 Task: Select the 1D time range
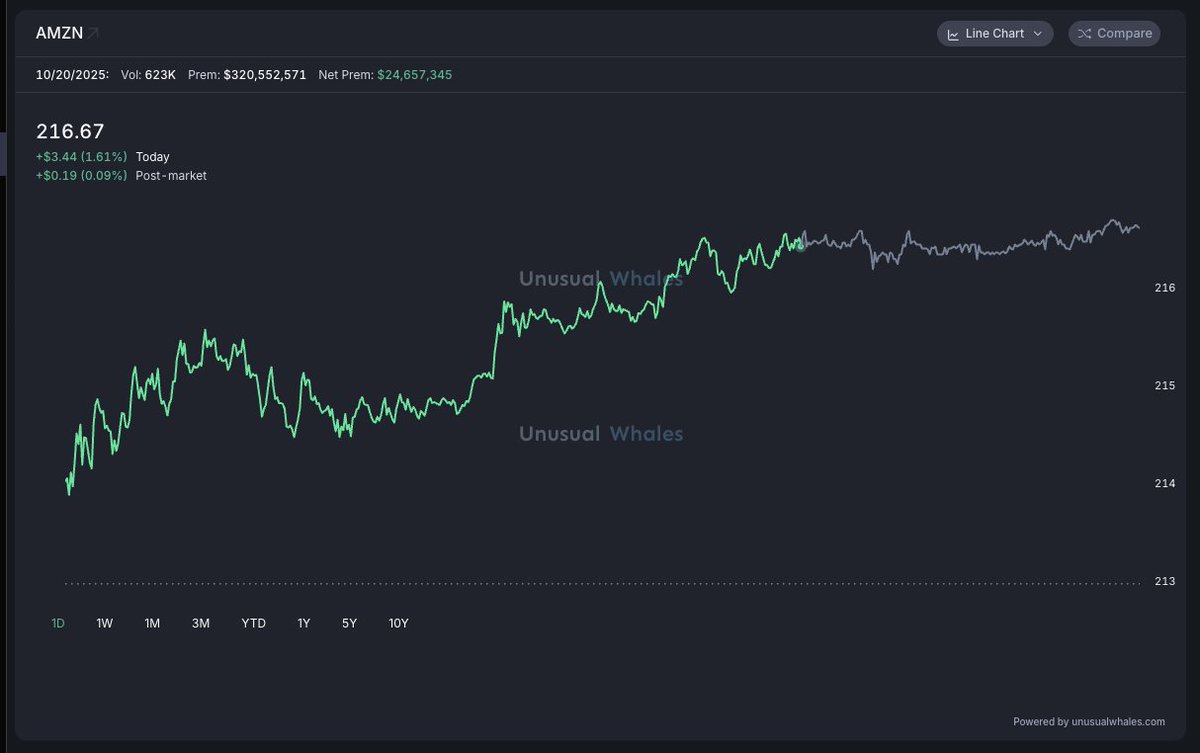58,623
